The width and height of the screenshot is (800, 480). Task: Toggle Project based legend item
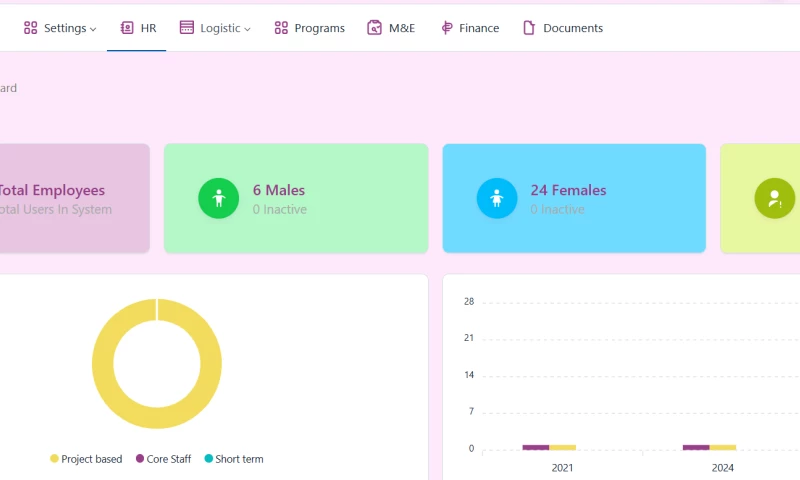click(86, 459)
